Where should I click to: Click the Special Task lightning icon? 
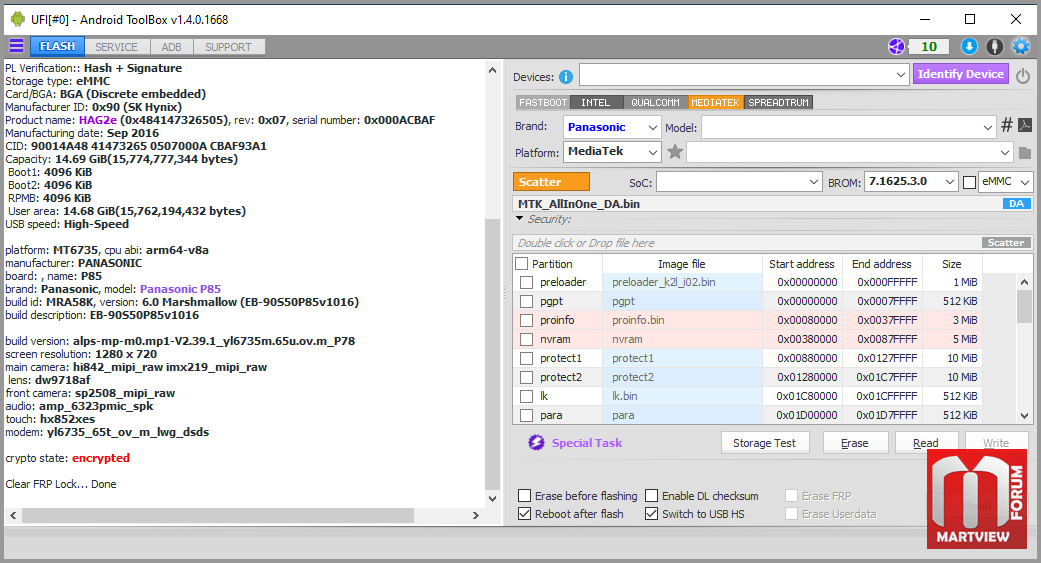[x=536, y=443]
